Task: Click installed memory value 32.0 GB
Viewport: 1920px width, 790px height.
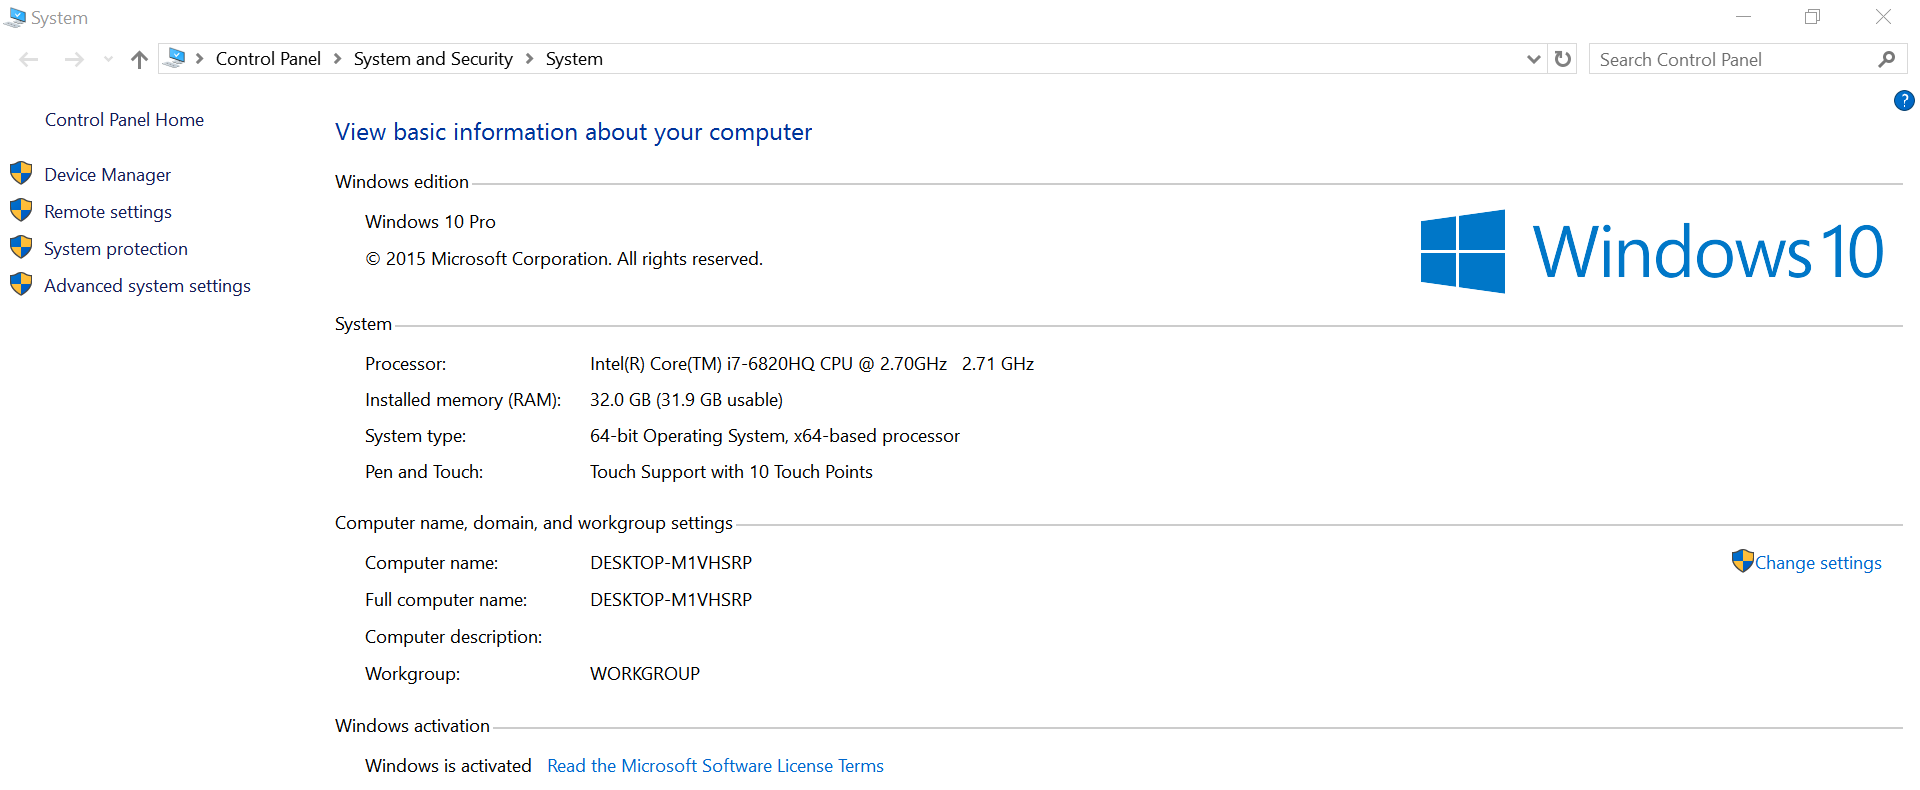Action: tap(686, 400)
